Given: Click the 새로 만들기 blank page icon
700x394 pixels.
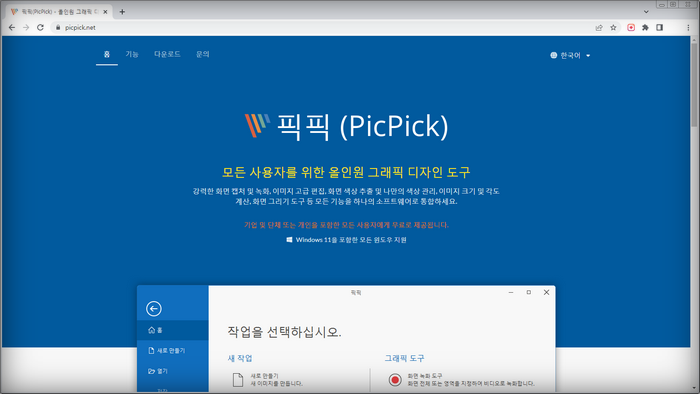Looking at the screenshot, I should click(238, 380).
